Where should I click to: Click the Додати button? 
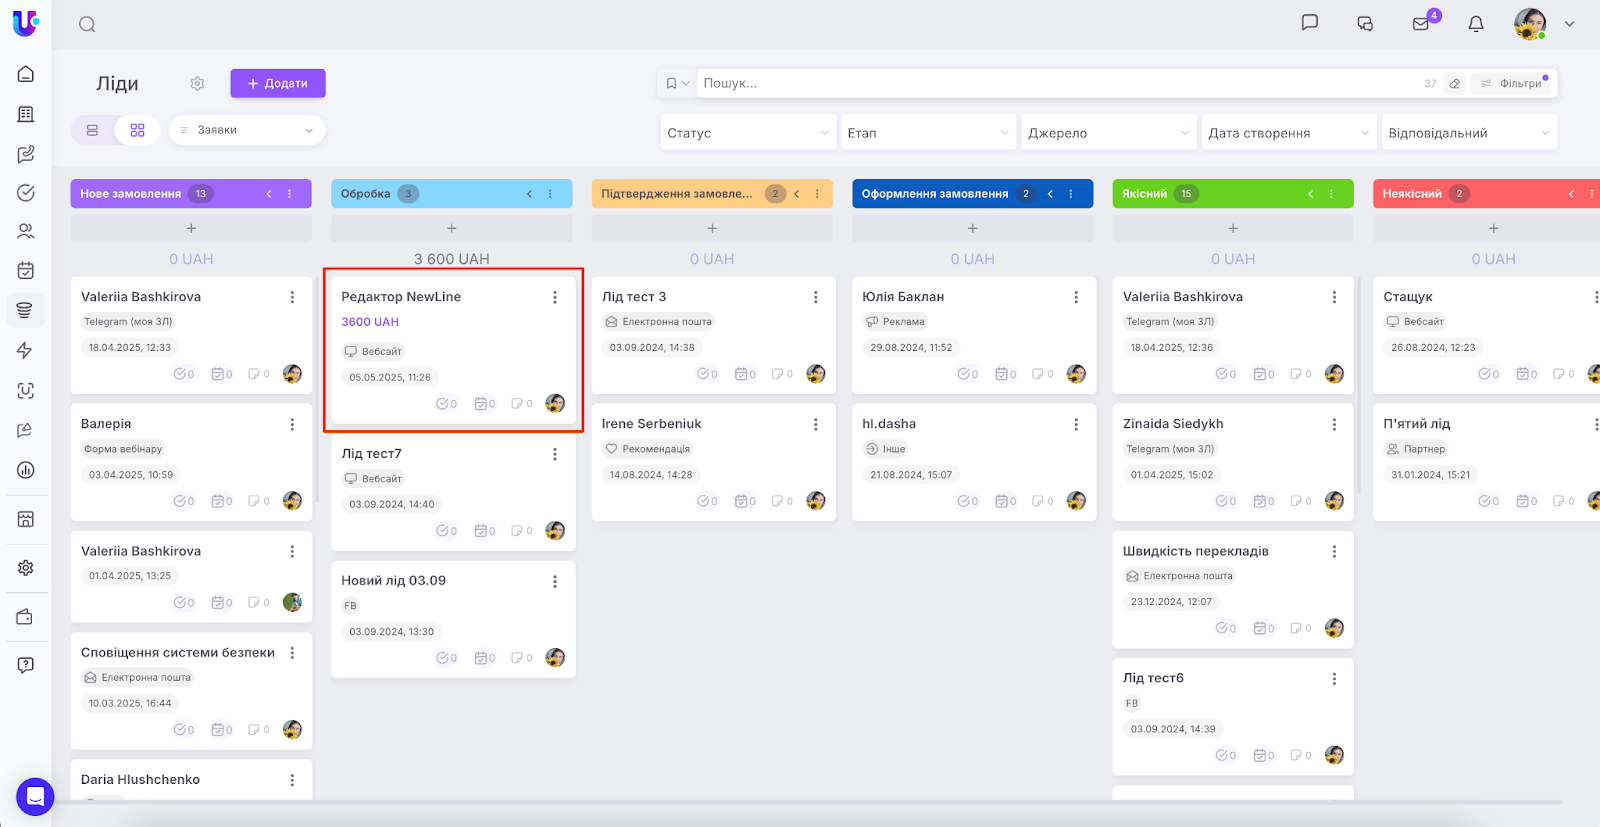point(278,84)
